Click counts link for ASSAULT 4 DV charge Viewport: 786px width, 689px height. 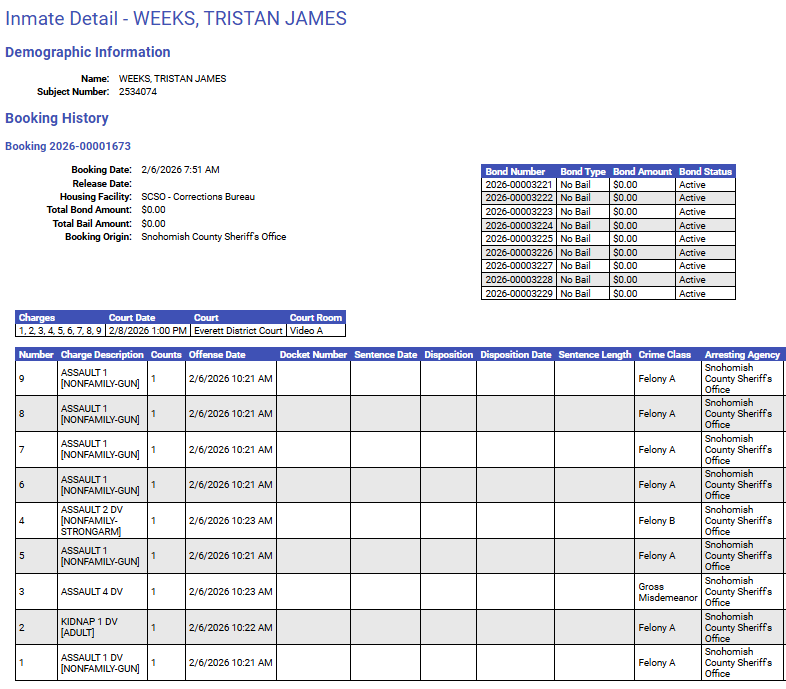pyautogui.click(x=153, y=592)
